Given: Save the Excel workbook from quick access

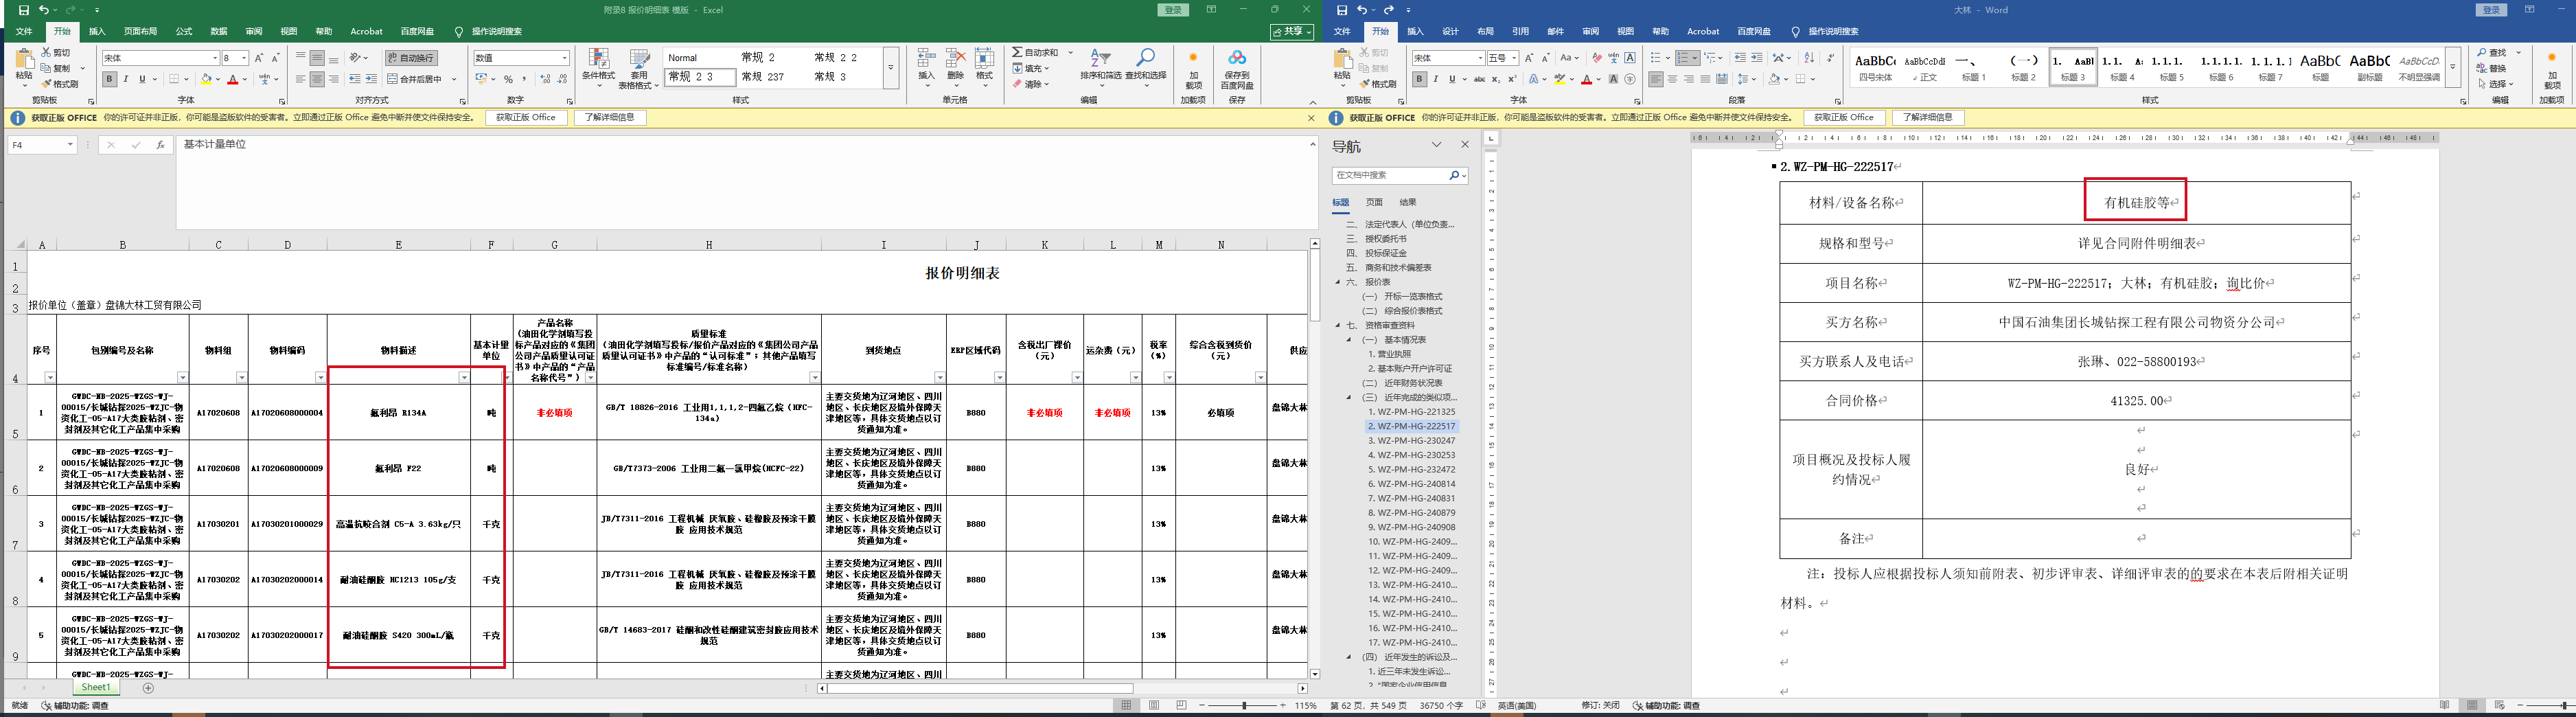Looking at the screenshot, I should pyautogui.click(x=24, y=10).
